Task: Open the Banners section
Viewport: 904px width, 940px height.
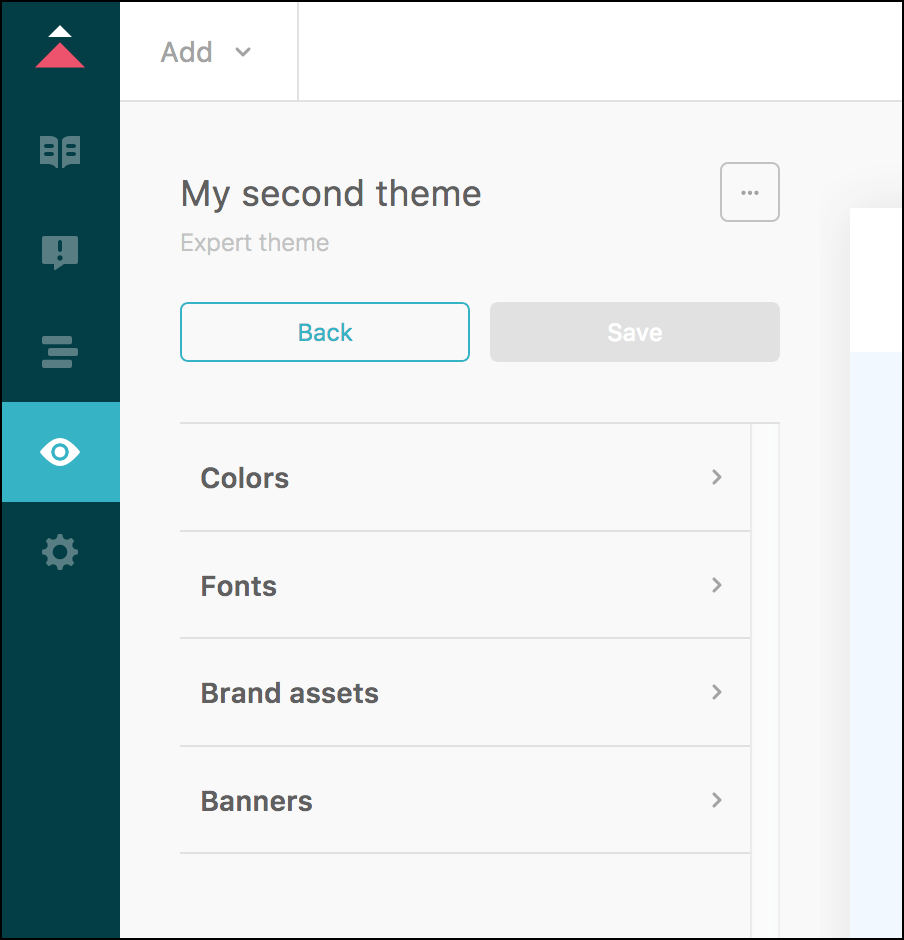Action: [257, 801]
